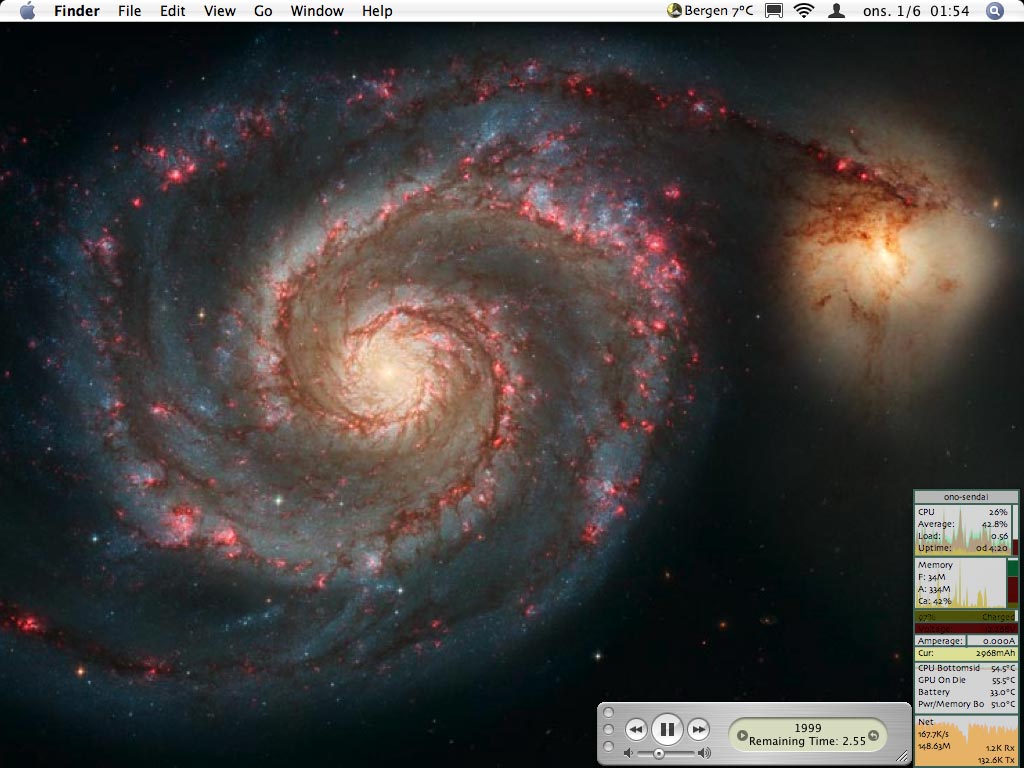
Task: Click the Cur: 2968mAh capacity bar
Action: pyautogui.click(x=966, y=653)
